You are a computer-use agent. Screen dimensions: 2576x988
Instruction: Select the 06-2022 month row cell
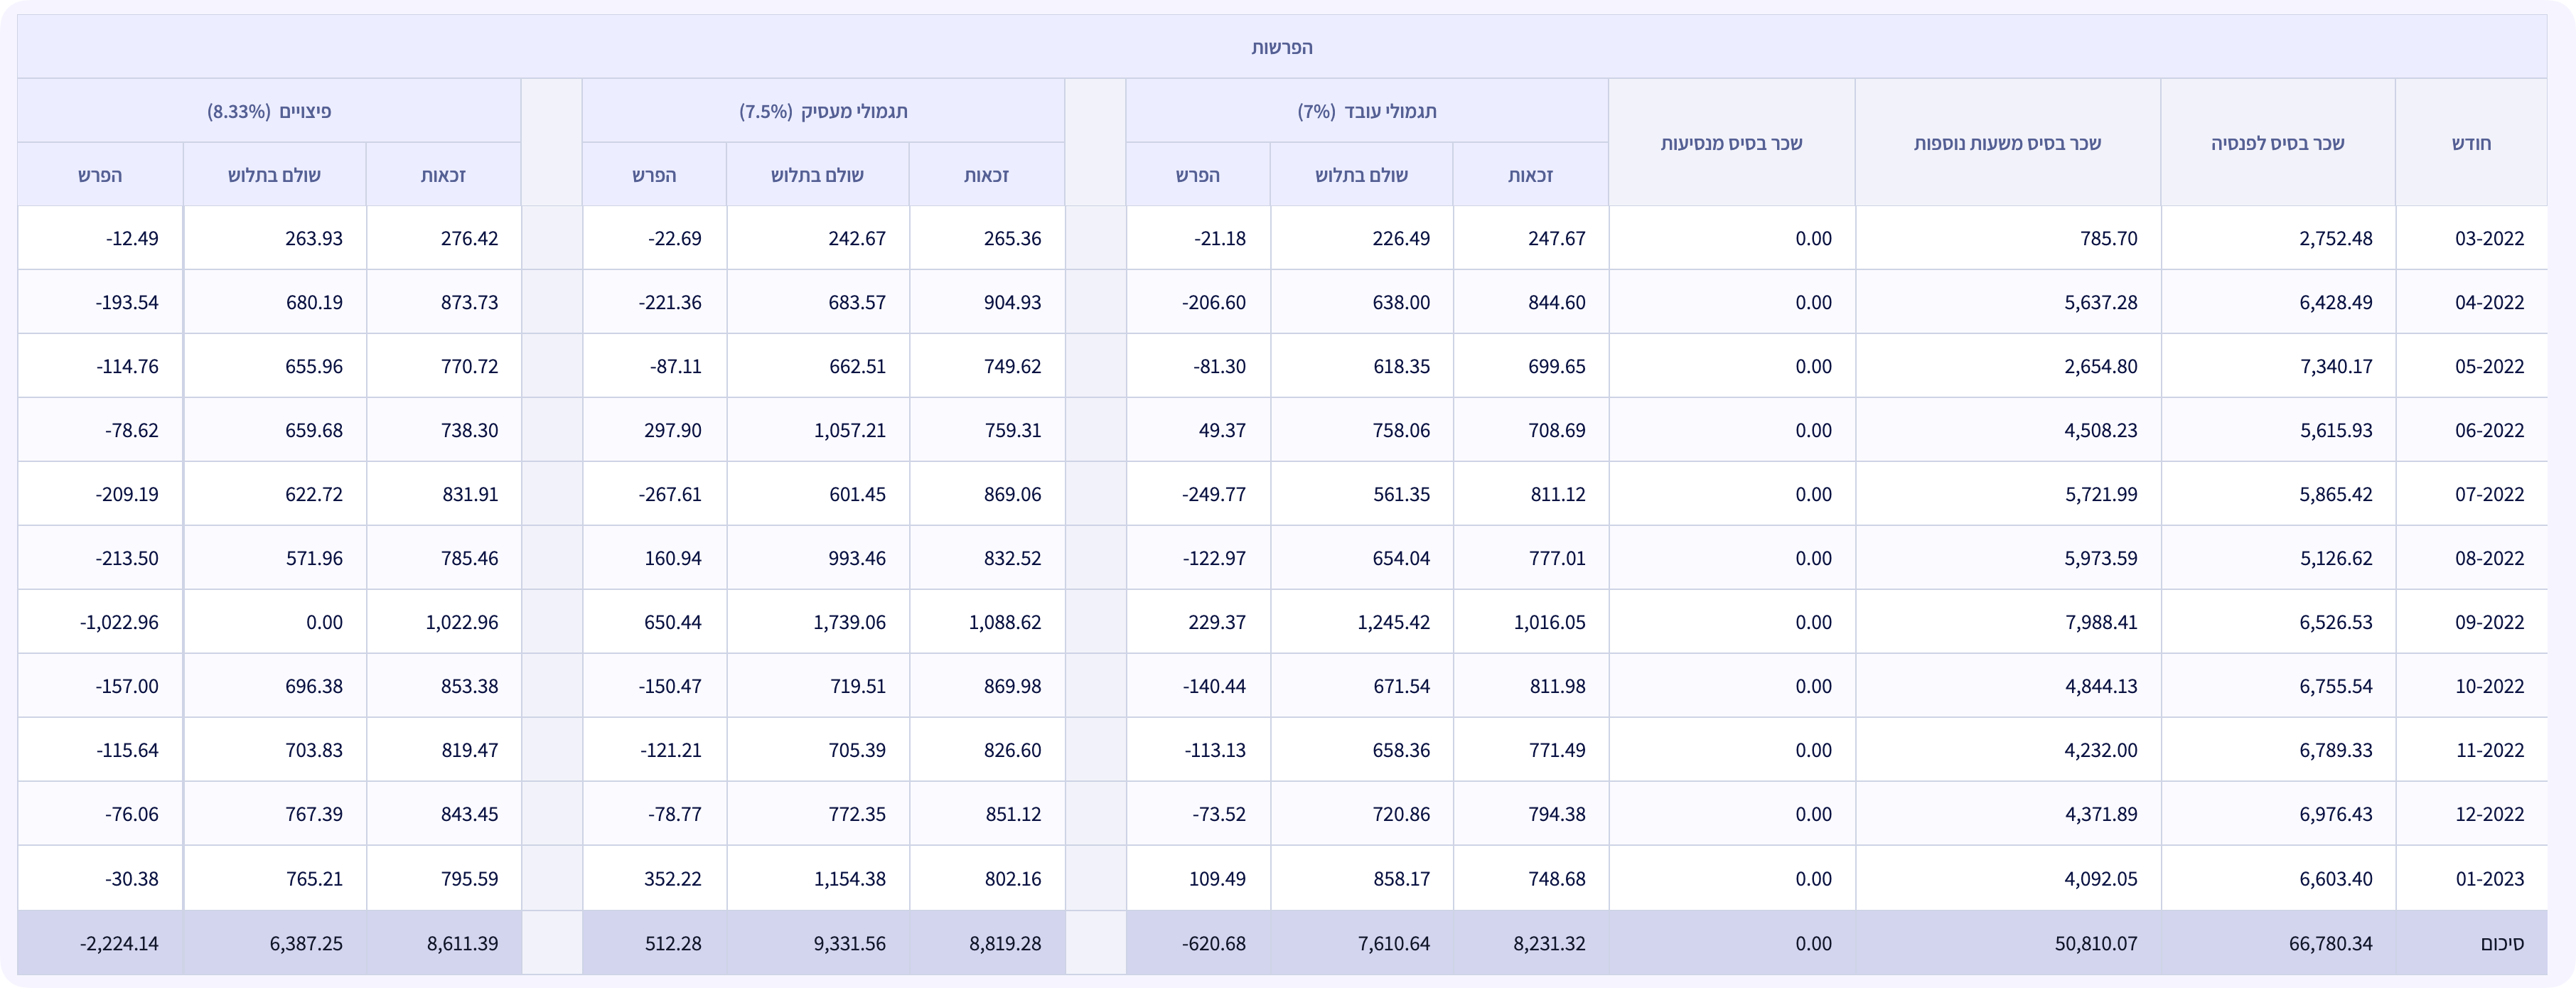click(x=2489, y=430)
